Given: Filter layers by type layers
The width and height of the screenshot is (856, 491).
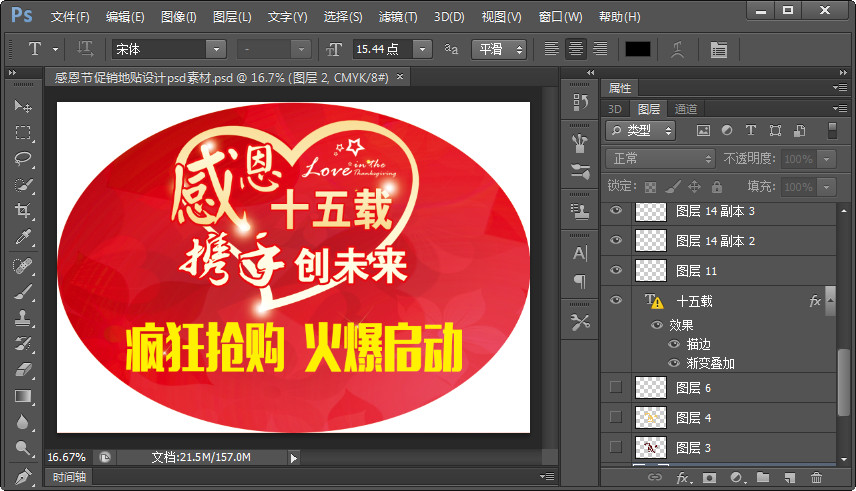Looking at the screenshot, I should coord(751,131).
